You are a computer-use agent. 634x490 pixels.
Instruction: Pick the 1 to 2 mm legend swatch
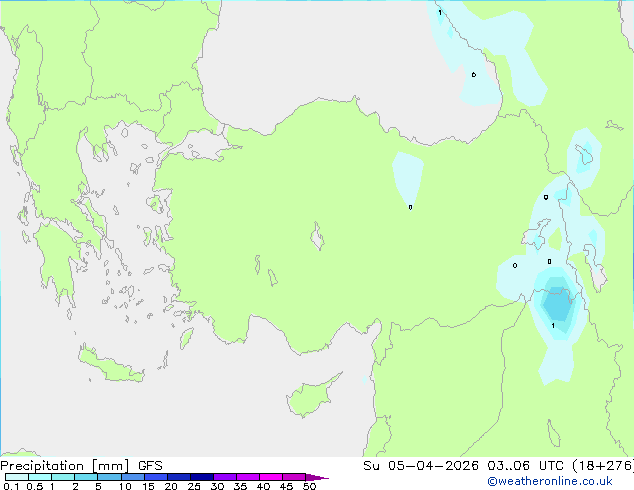pos(63,477)
